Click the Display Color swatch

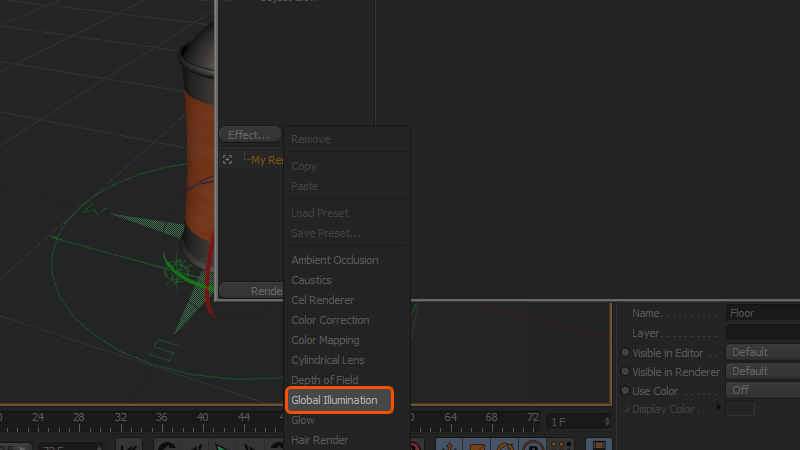coord(740,409)
